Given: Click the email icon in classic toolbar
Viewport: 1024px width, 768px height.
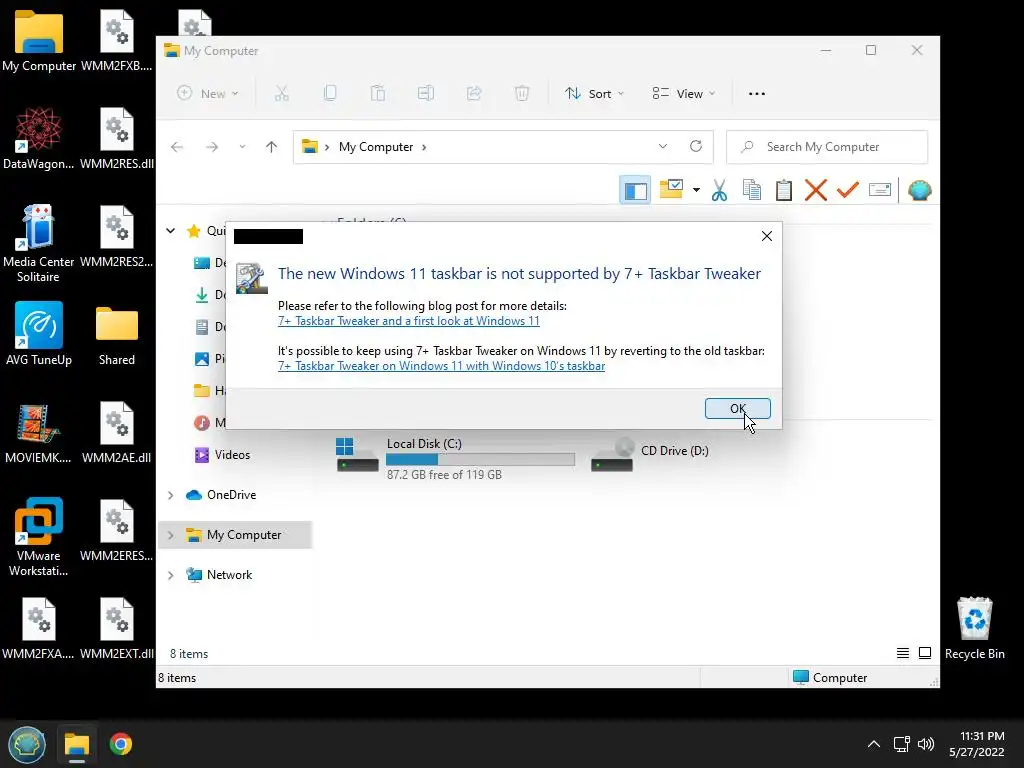Looking at the screenshot, I should 880,190.
